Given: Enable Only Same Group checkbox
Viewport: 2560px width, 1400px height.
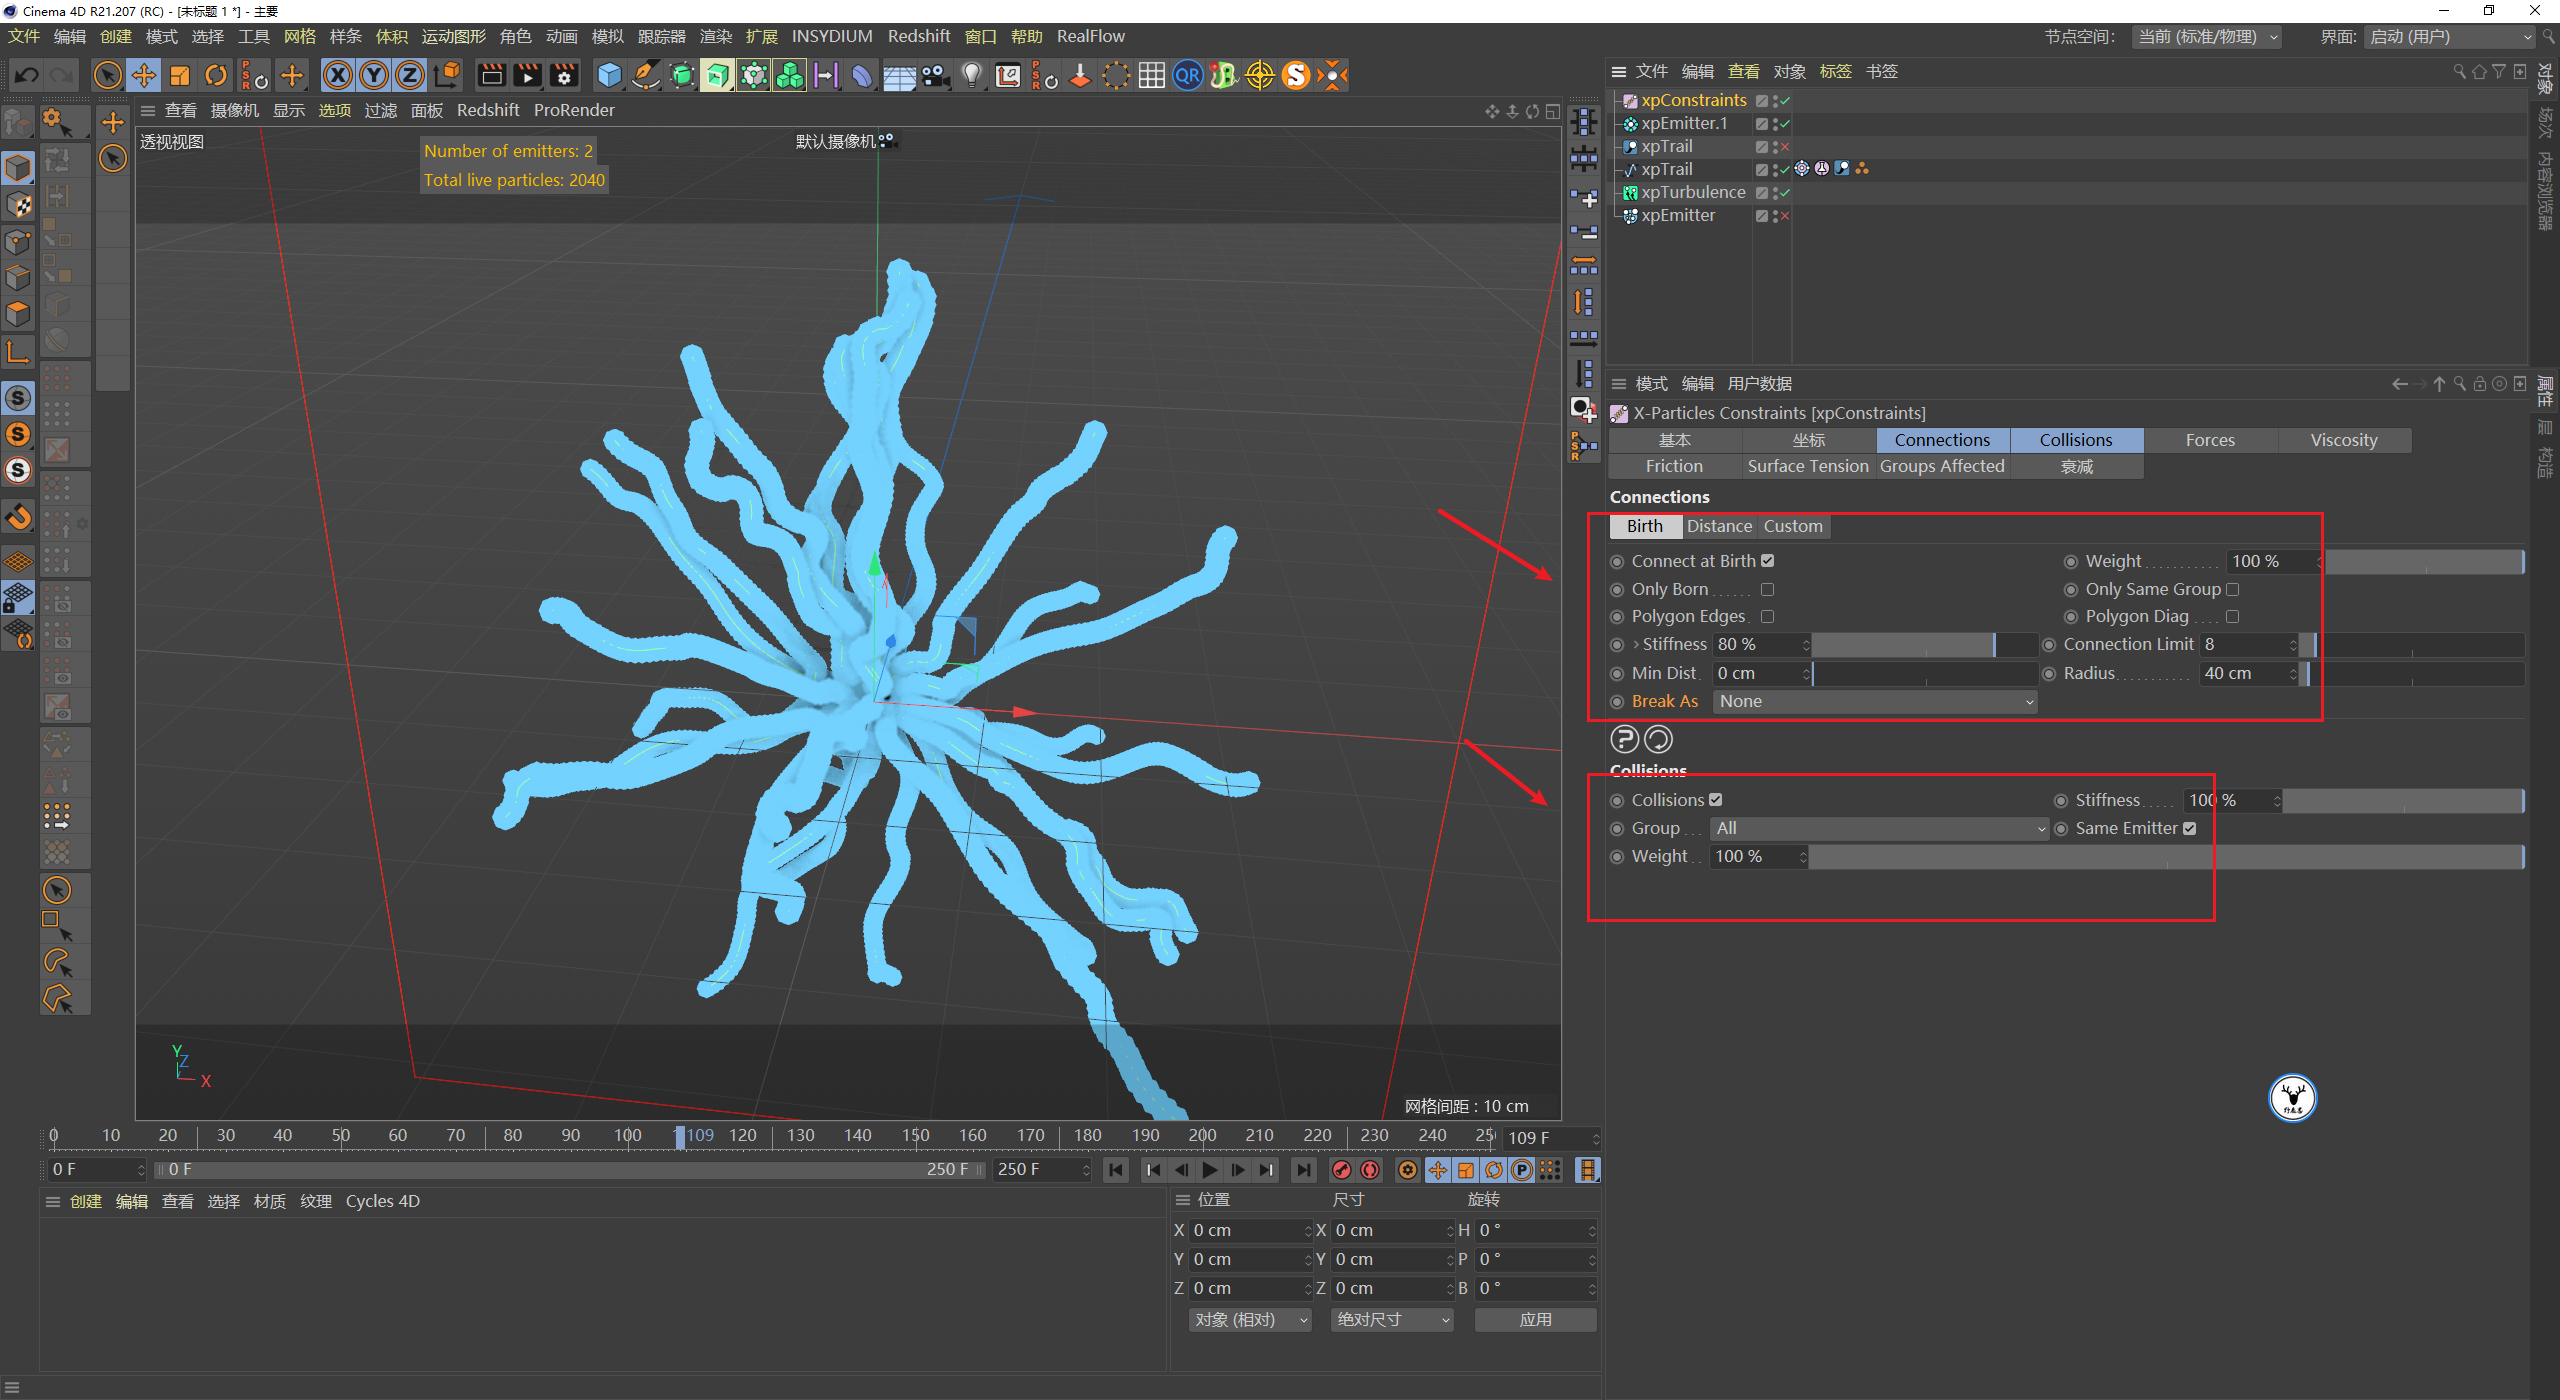Looking at the screenshot, I should (x=2232, y=589).
